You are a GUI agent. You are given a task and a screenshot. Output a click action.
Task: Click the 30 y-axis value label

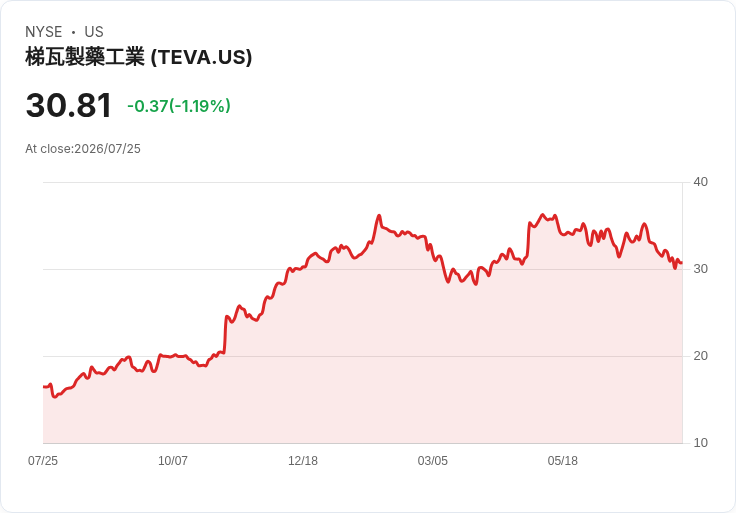point(700,269)
